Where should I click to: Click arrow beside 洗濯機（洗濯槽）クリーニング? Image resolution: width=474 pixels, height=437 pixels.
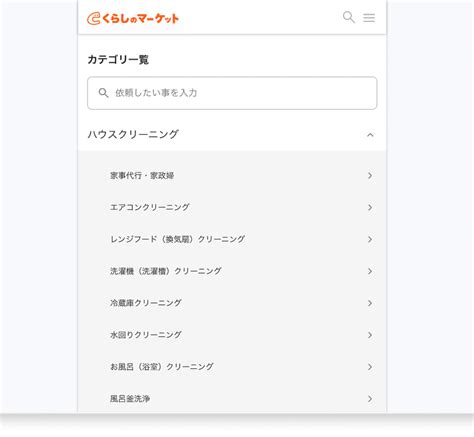click(370, 271)
